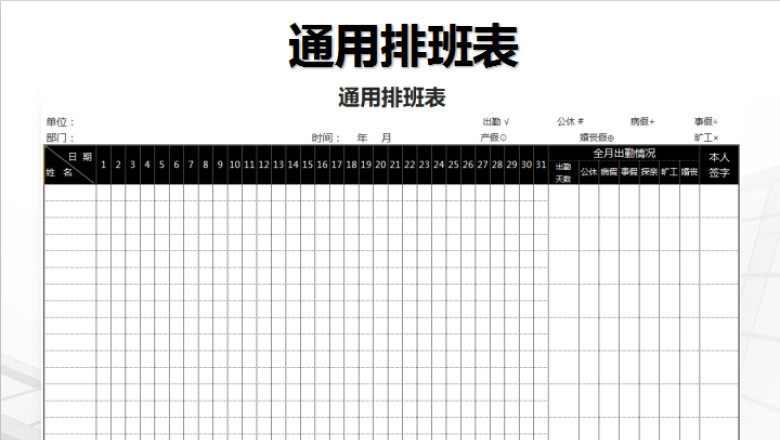Image resolution: width=780 pixels, height=440 pixels.
Task: Select date column header 6
Action: [176, 165]
